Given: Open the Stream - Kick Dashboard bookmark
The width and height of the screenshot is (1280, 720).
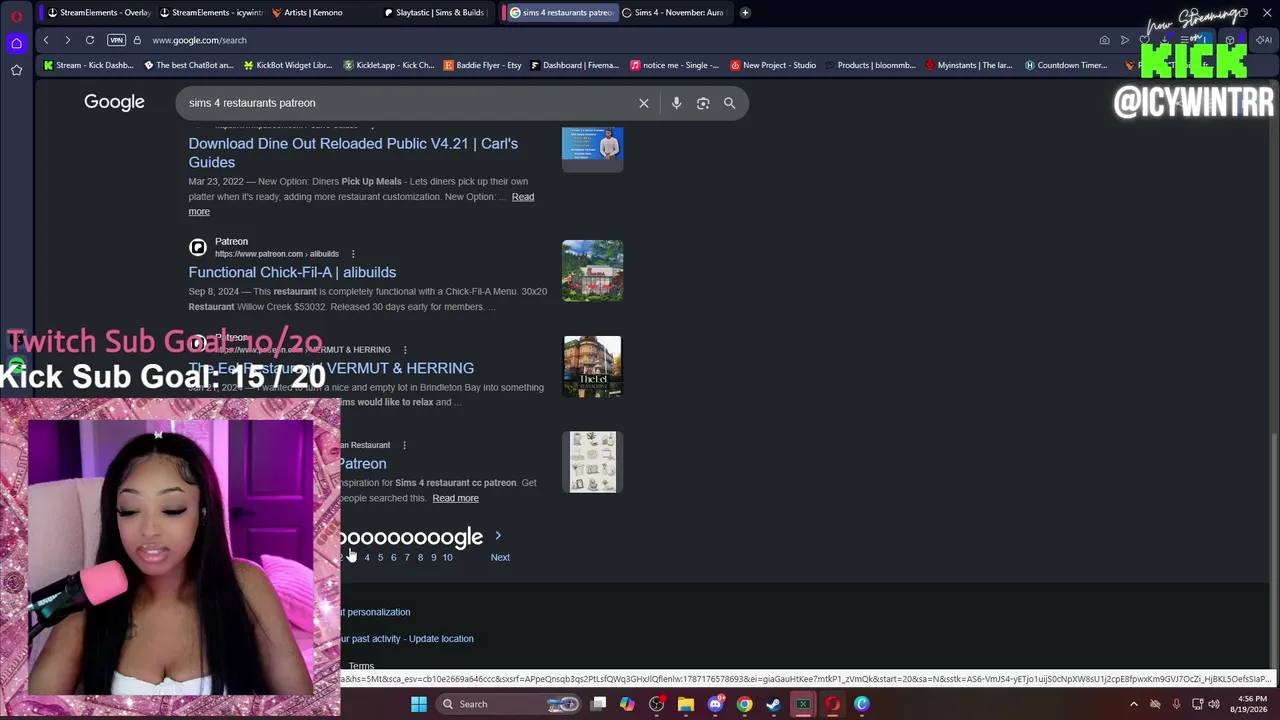Looking at the screenshot, I should pyautogui.click(x=88, y=65).
